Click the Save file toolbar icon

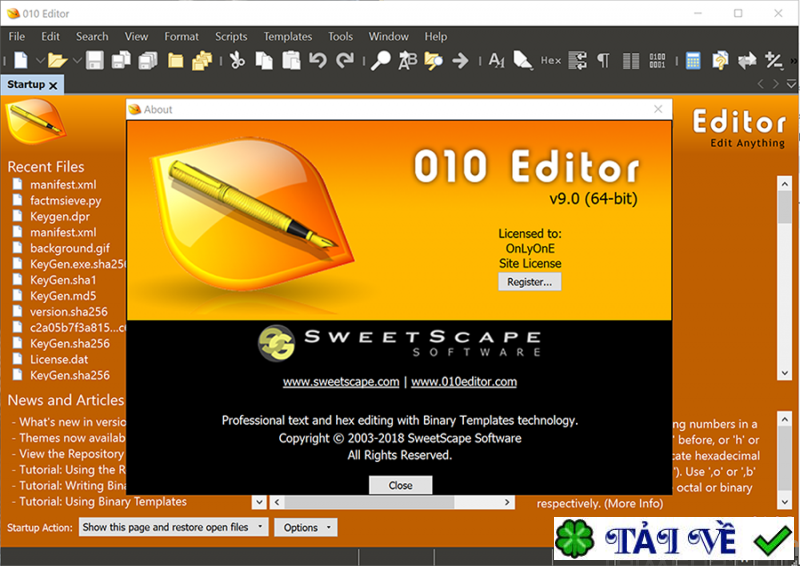(95, 61)
